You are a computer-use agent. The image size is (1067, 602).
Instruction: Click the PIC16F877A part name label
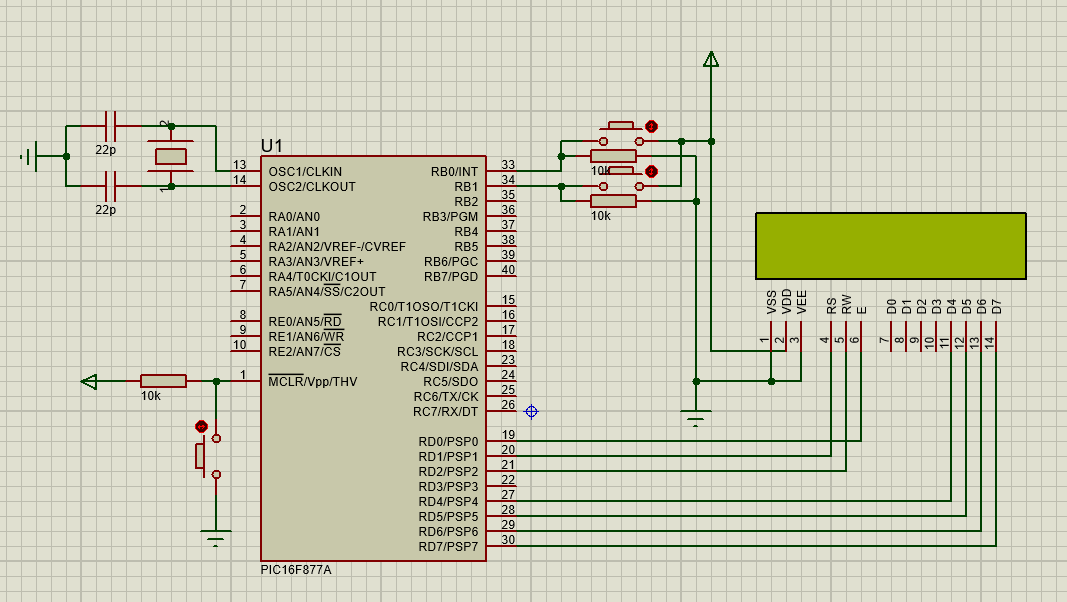[x=296, y=569]
